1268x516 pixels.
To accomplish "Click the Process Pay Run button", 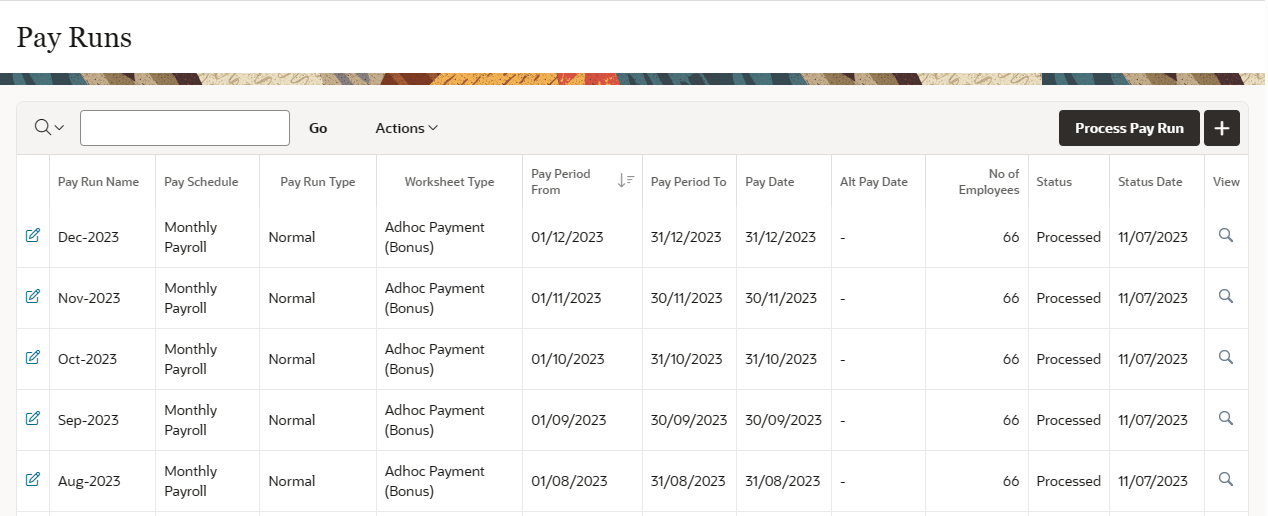I will [x=1129, y=128].
